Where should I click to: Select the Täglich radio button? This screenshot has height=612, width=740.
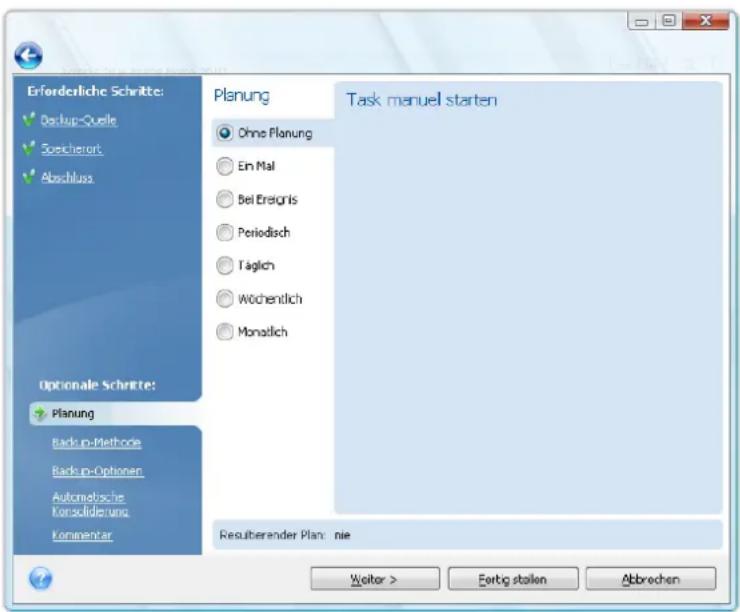point(225,265)
